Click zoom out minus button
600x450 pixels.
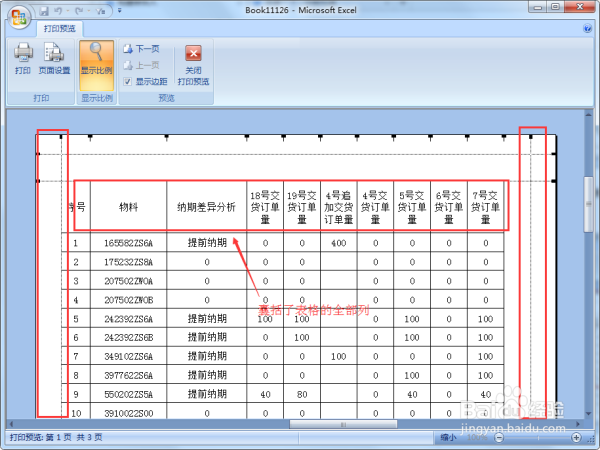[499, 437]
